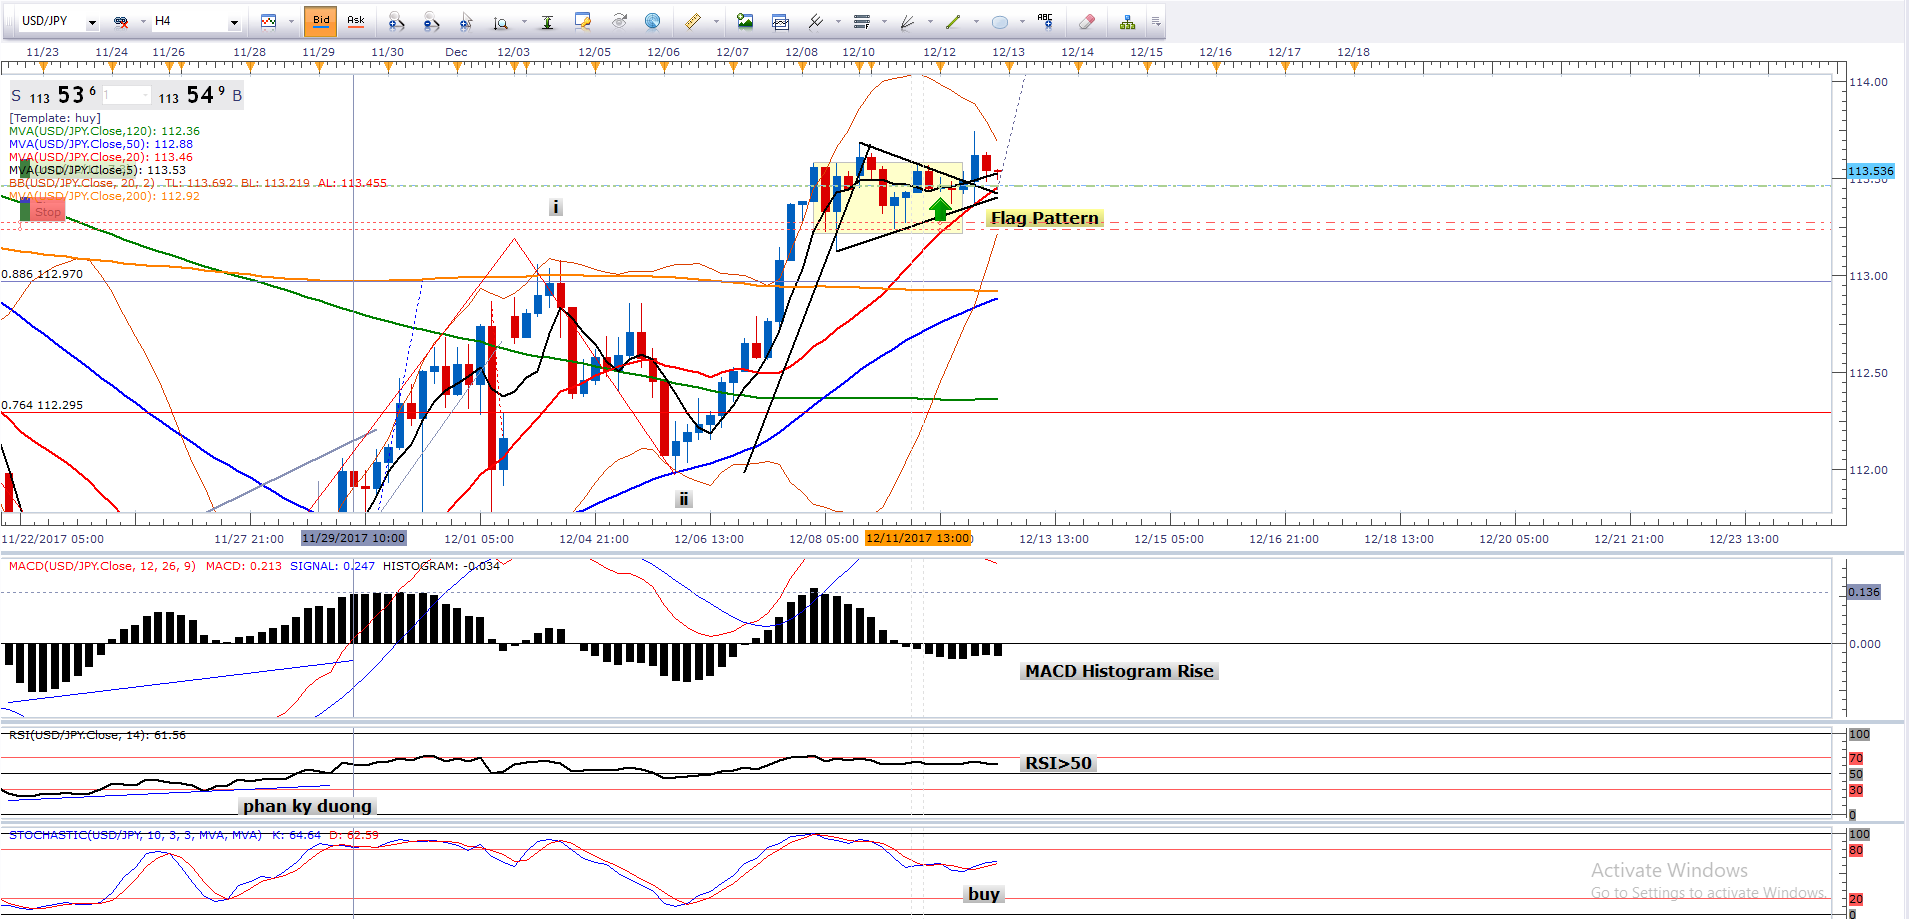This screenshot has height=919, width=1909.
Task: Toggle the Ask price button
Action: (x=356, y=21)
